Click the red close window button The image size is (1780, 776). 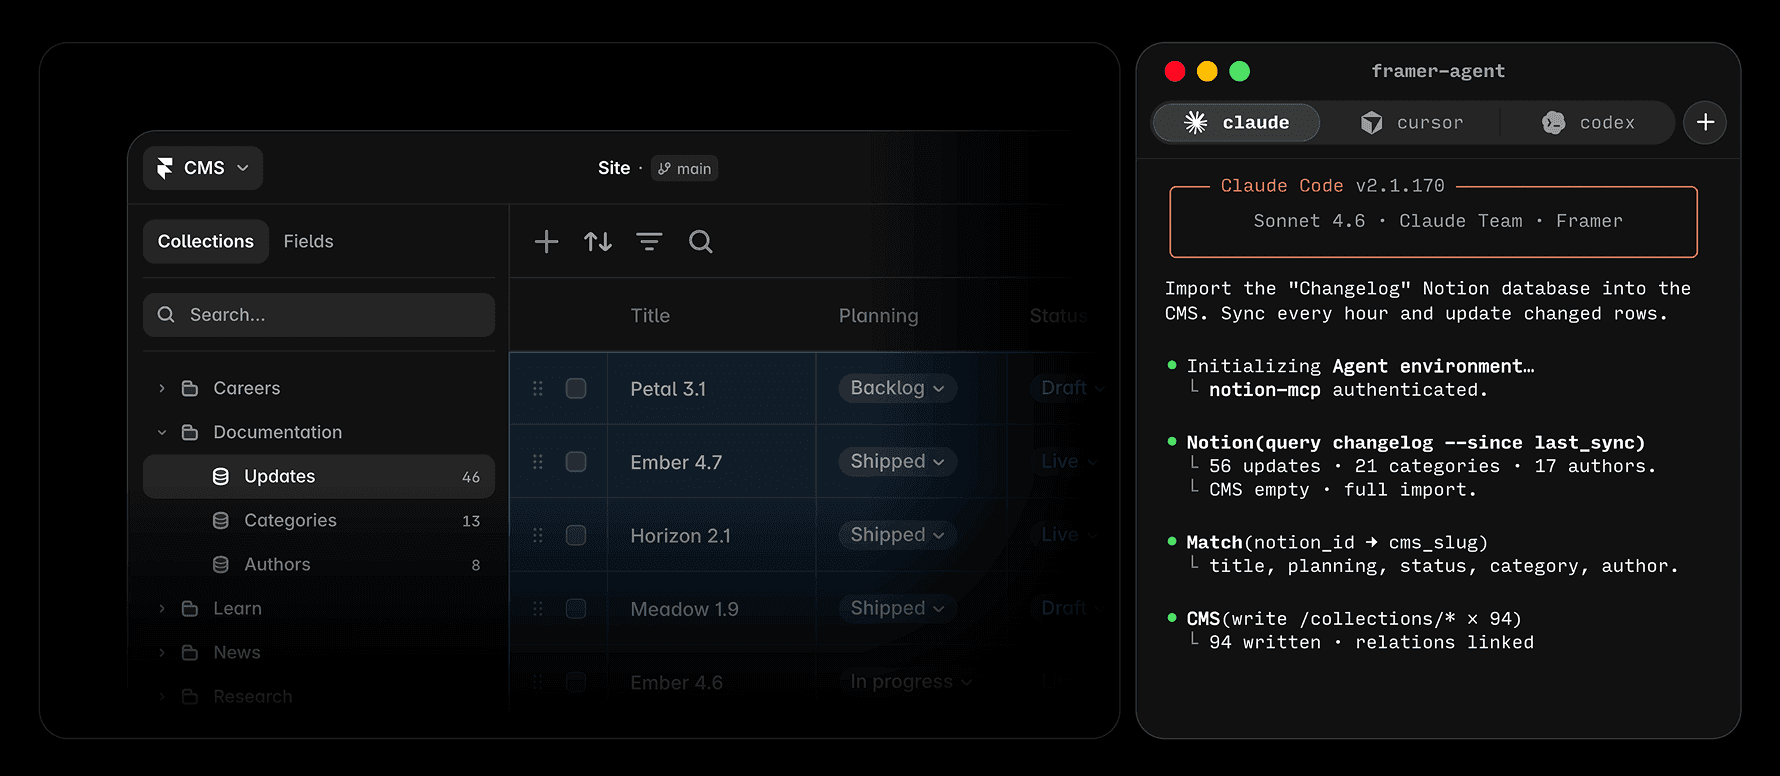(1175, 71)
